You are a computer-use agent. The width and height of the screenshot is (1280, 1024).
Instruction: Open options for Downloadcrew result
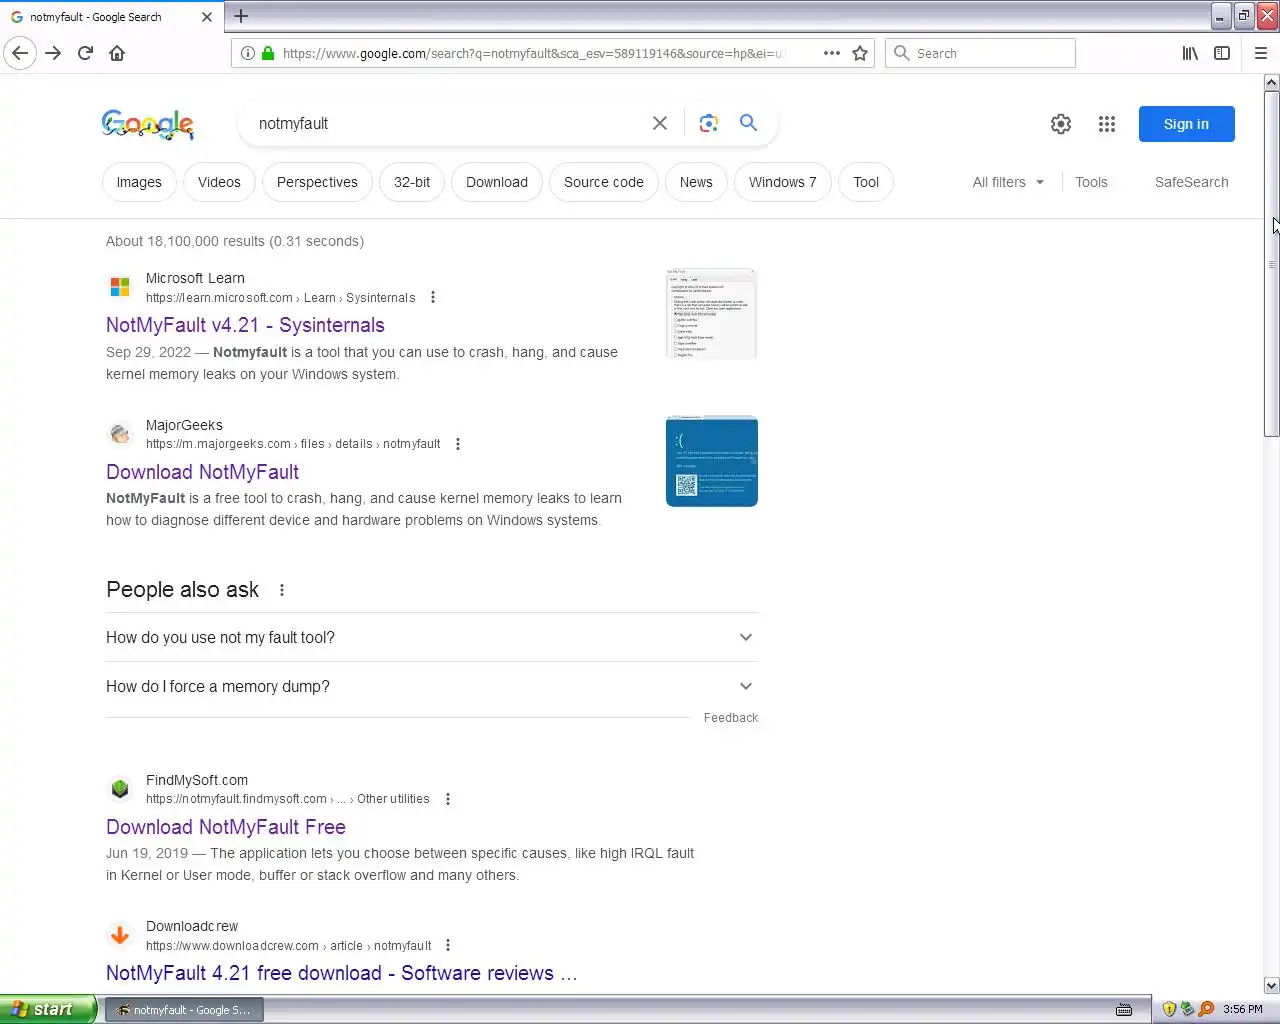(x=448, y=945)
